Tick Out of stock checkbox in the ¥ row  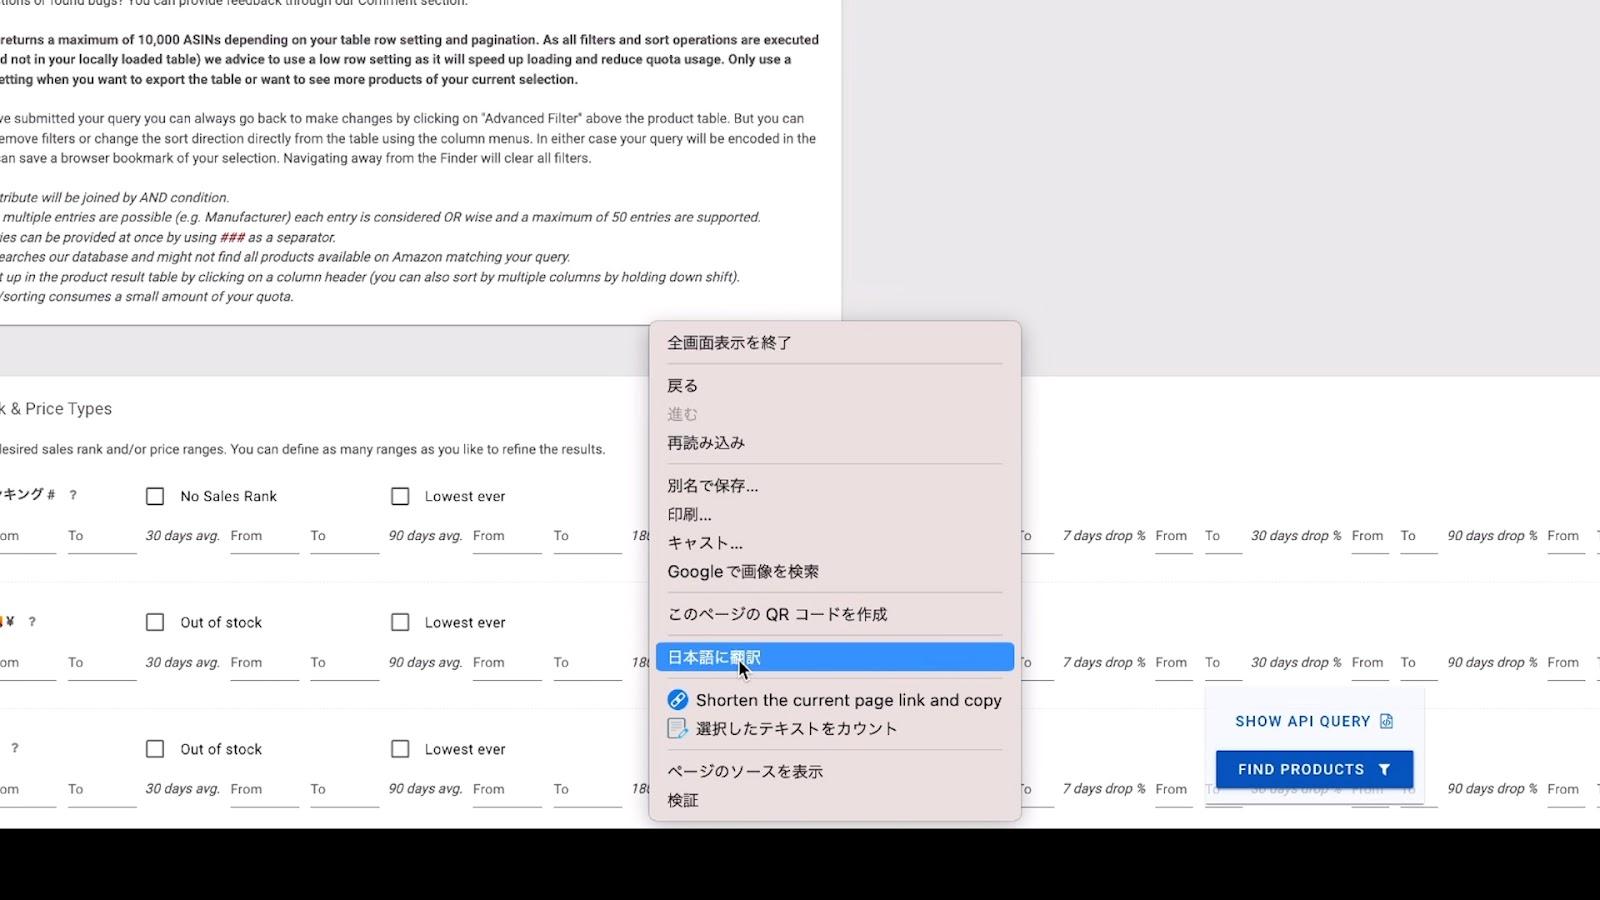(x=155, y=622)
